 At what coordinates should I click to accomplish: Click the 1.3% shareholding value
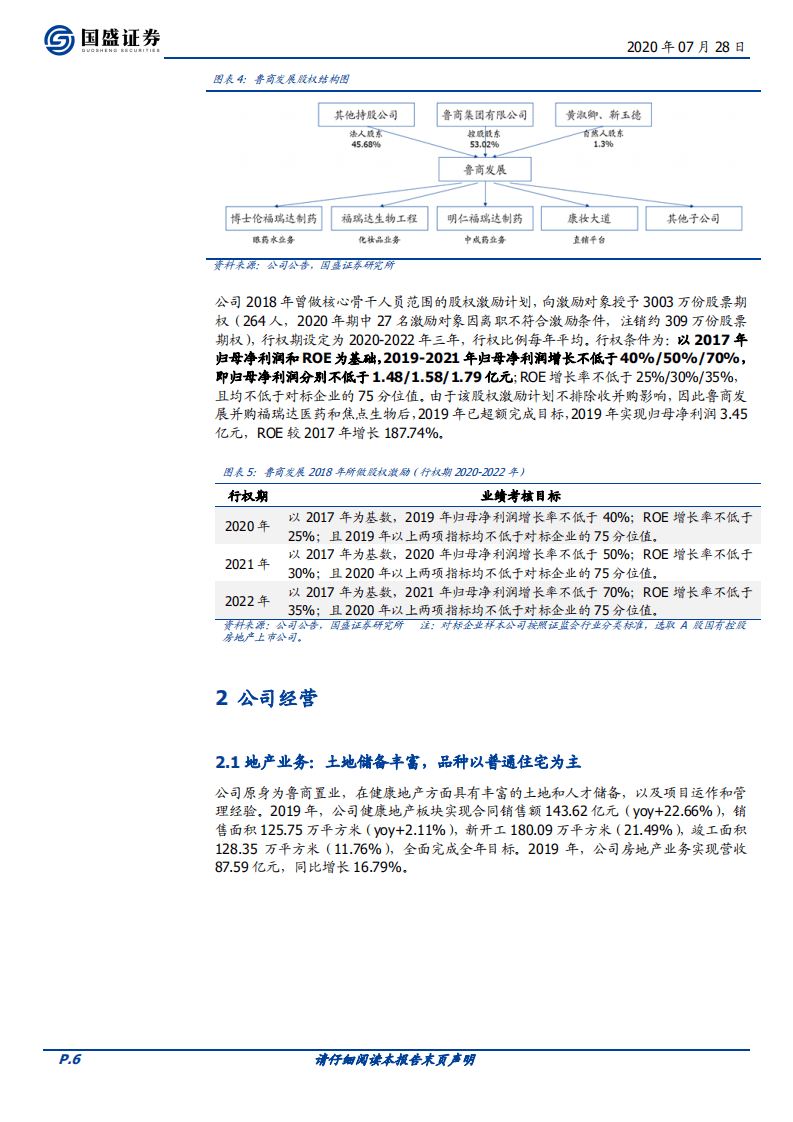603,144
